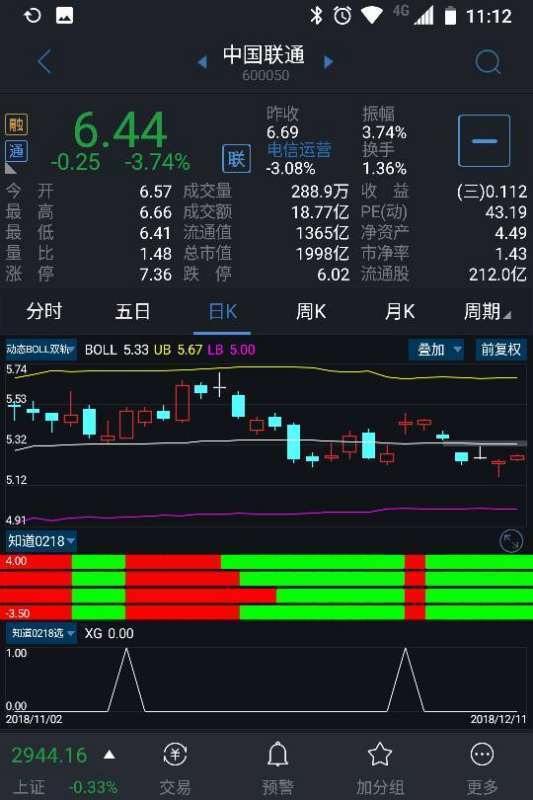The width and height of the screenshot is (533, 800).
Task: Open the 电信运营 sector link
Action: [299, 150]
